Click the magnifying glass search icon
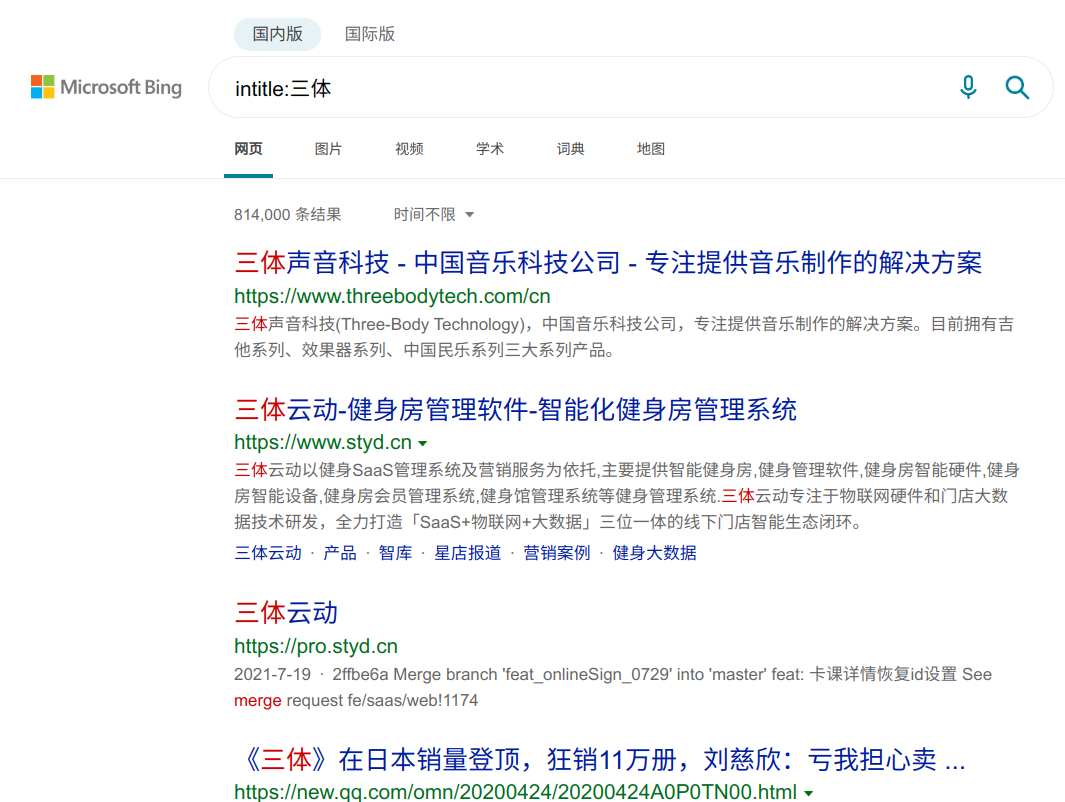 (x=1017, y=88)
